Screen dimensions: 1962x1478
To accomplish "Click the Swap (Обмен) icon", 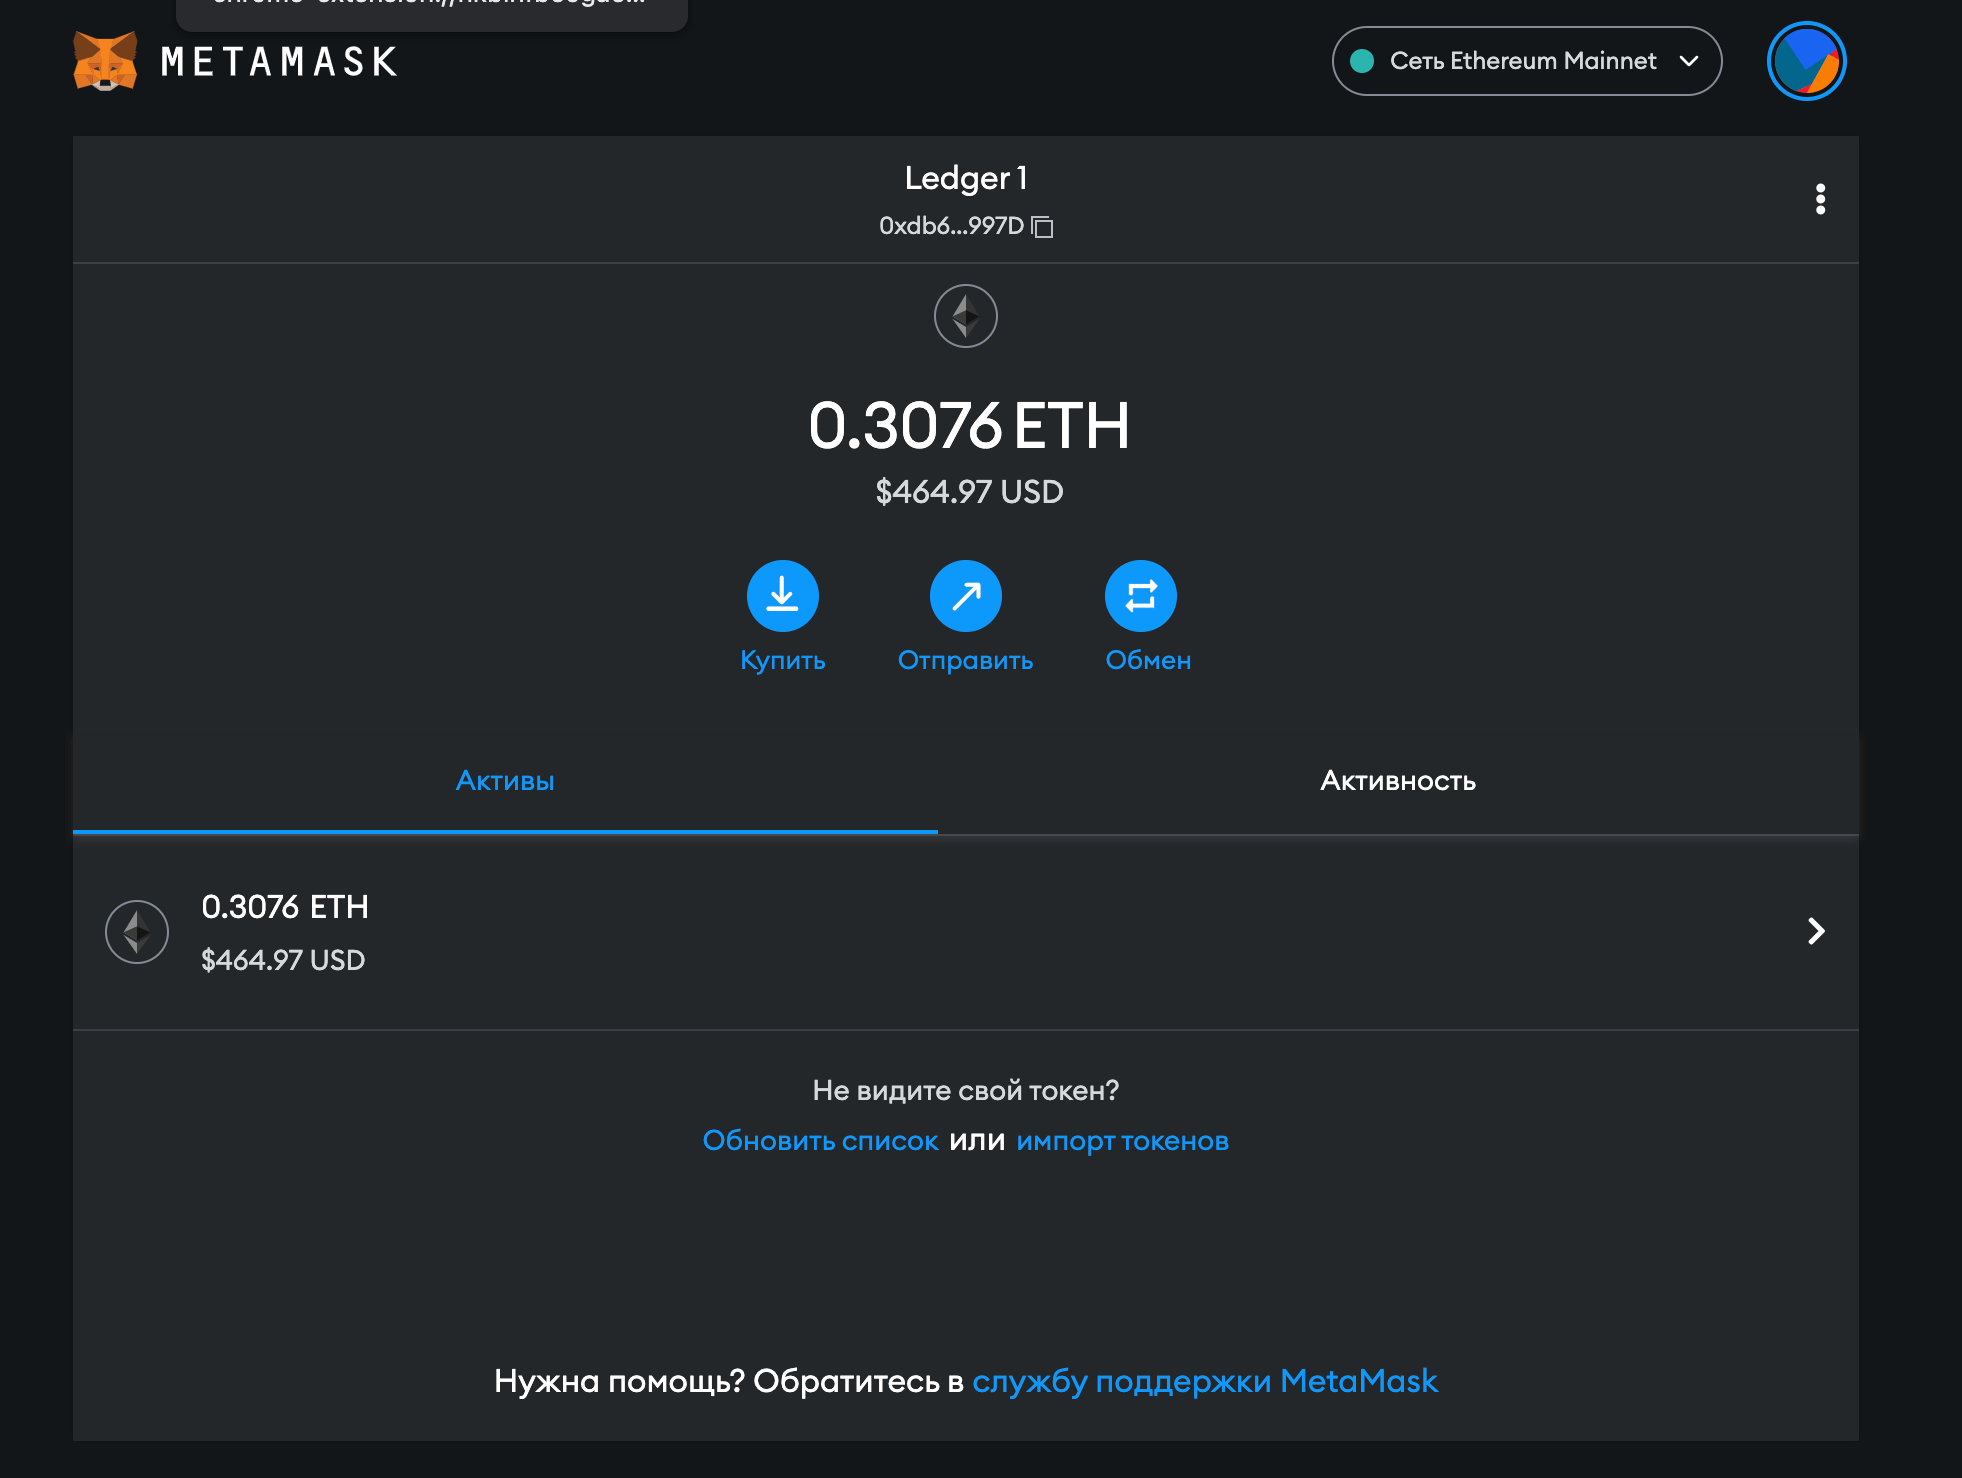I will [x=1144, y=595].
